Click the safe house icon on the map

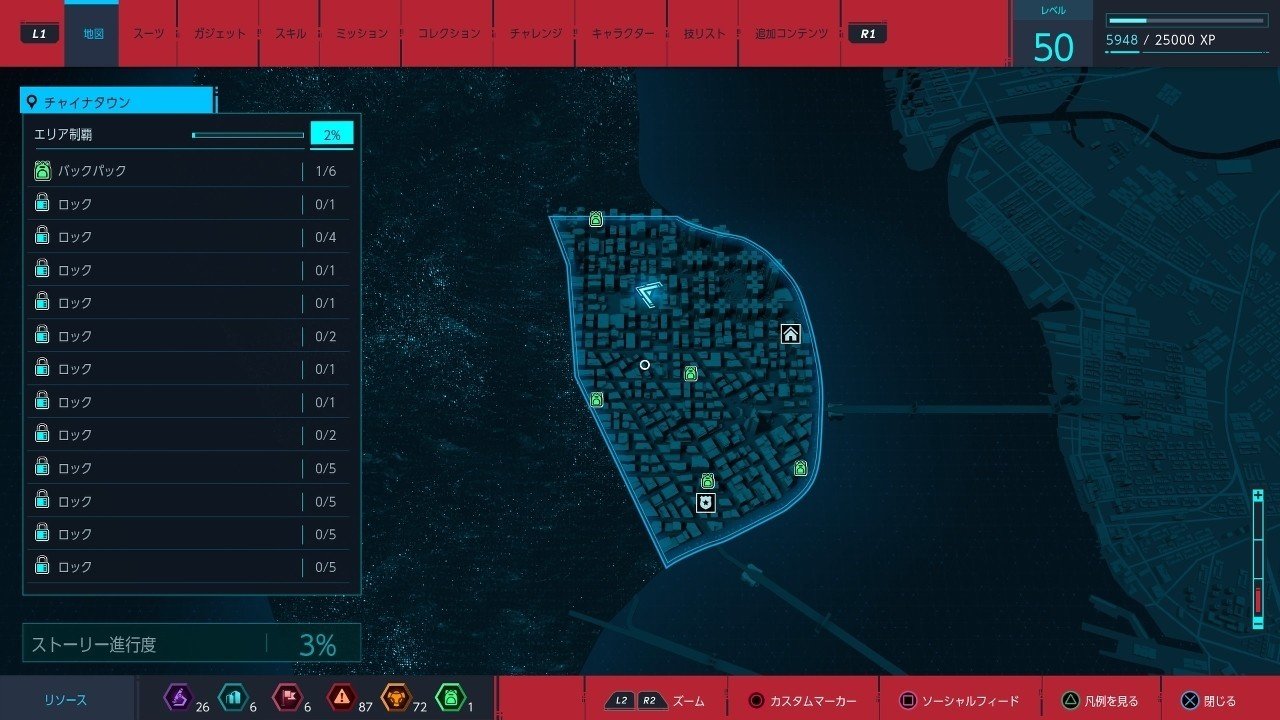point(790,334)
